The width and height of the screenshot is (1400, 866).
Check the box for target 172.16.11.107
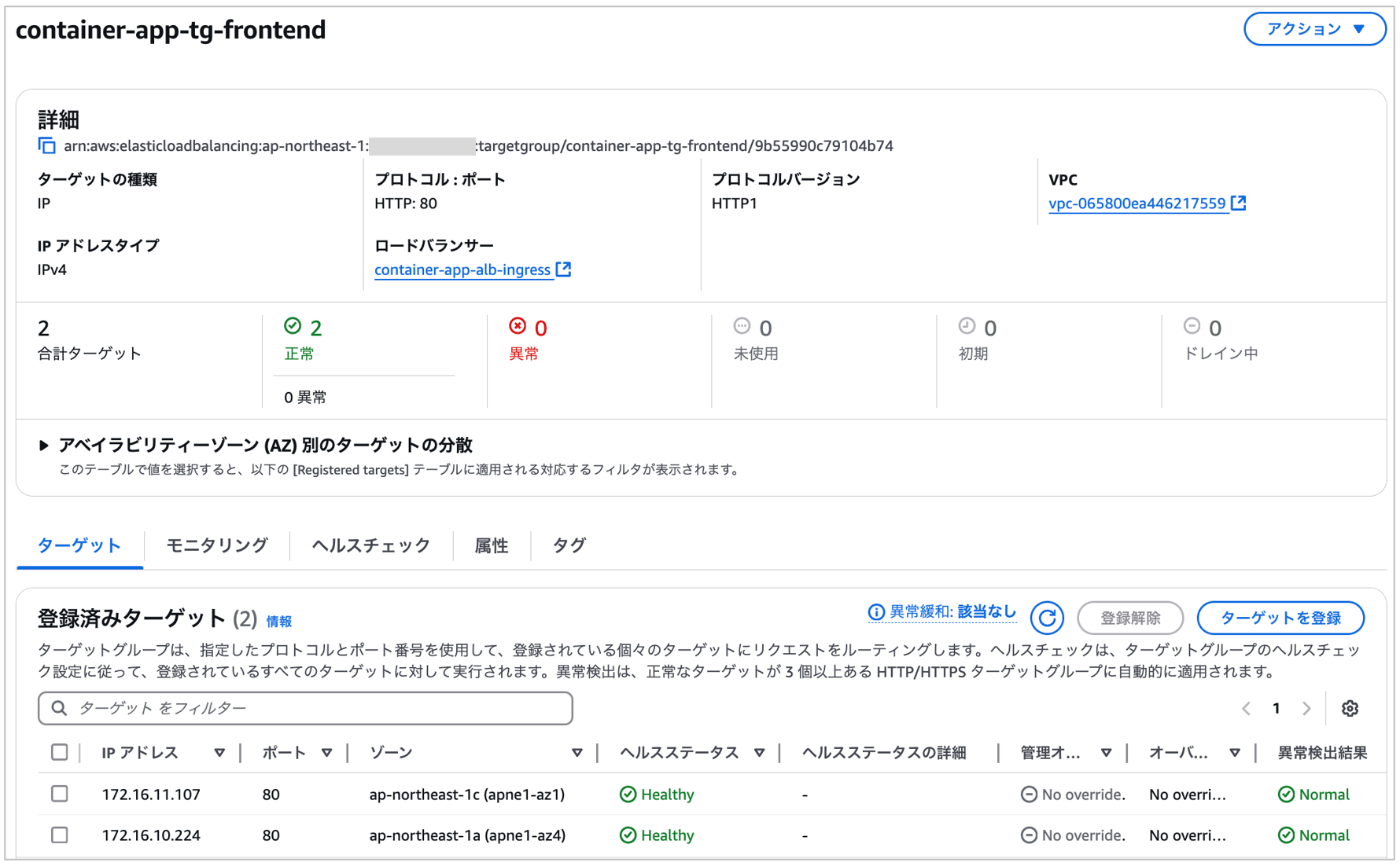tap(59, 794)
